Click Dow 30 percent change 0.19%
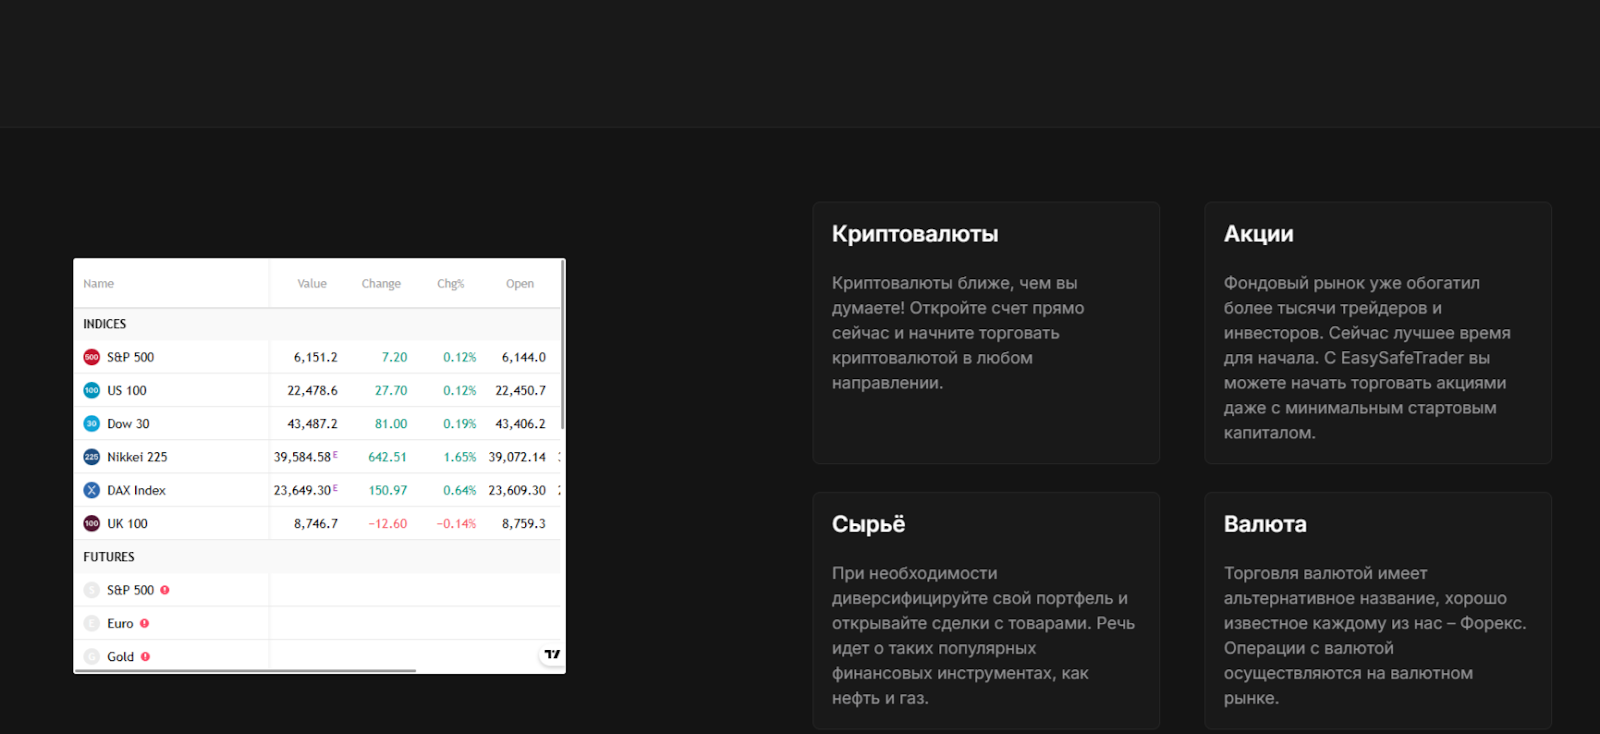This screenshot has height=734, width=1600. click(460, 424)
